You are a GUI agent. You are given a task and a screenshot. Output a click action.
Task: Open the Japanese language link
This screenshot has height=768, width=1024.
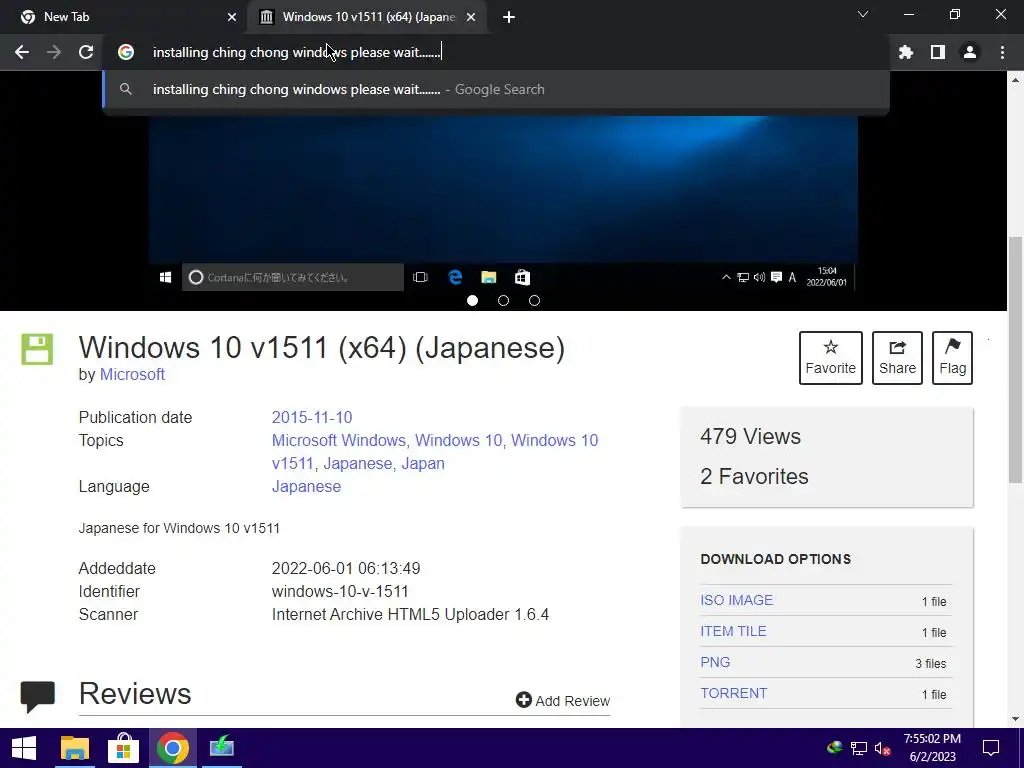point(306,487)
